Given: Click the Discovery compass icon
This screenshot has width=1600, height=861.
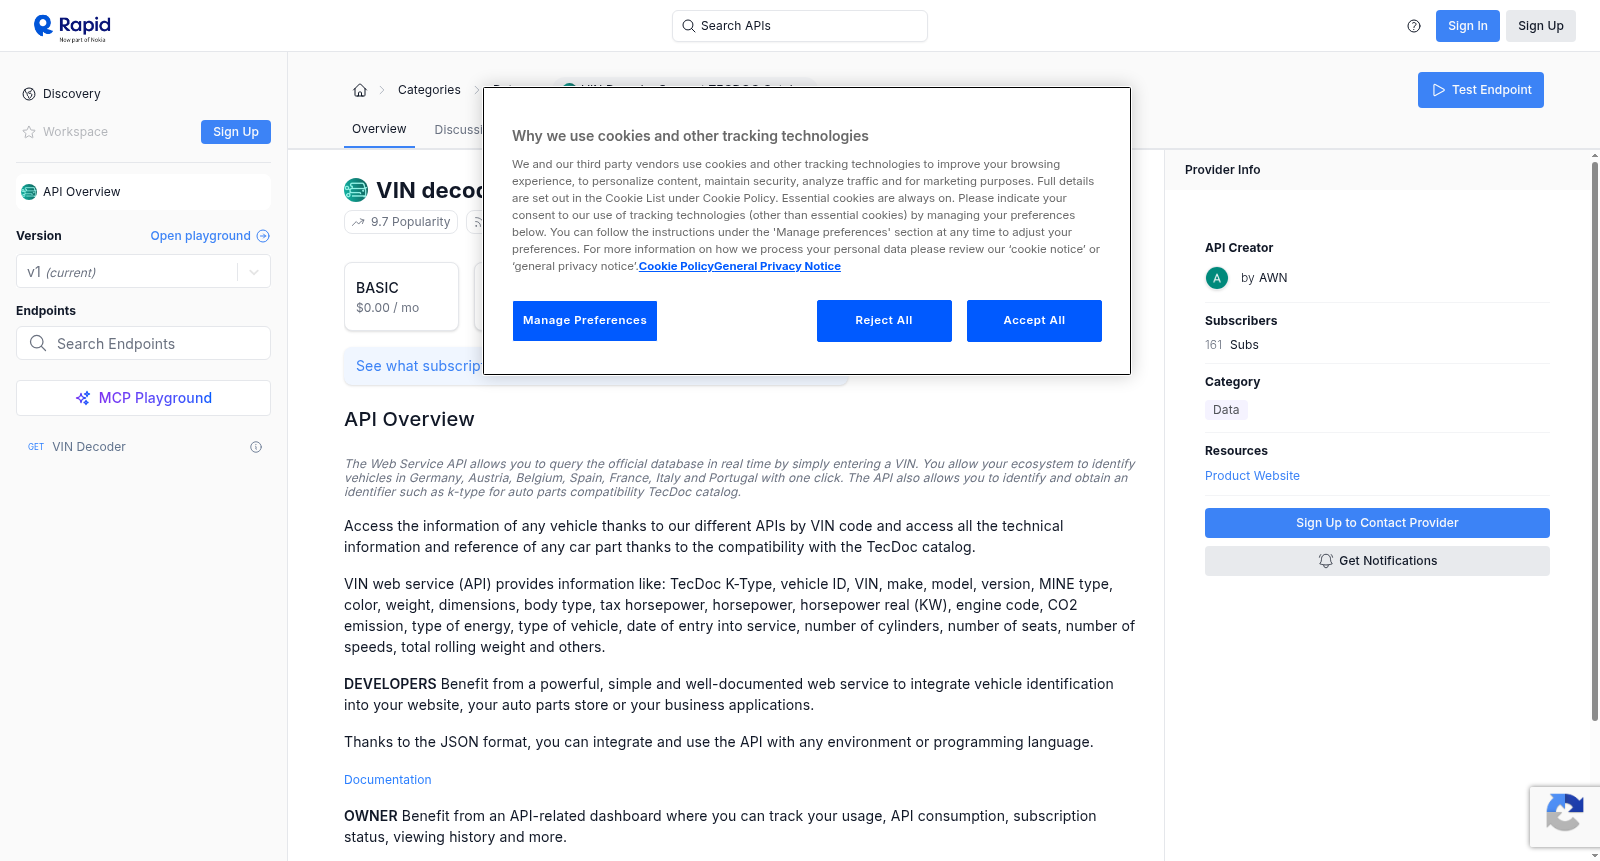Looking at the screenshot, I should click(29, 94).
